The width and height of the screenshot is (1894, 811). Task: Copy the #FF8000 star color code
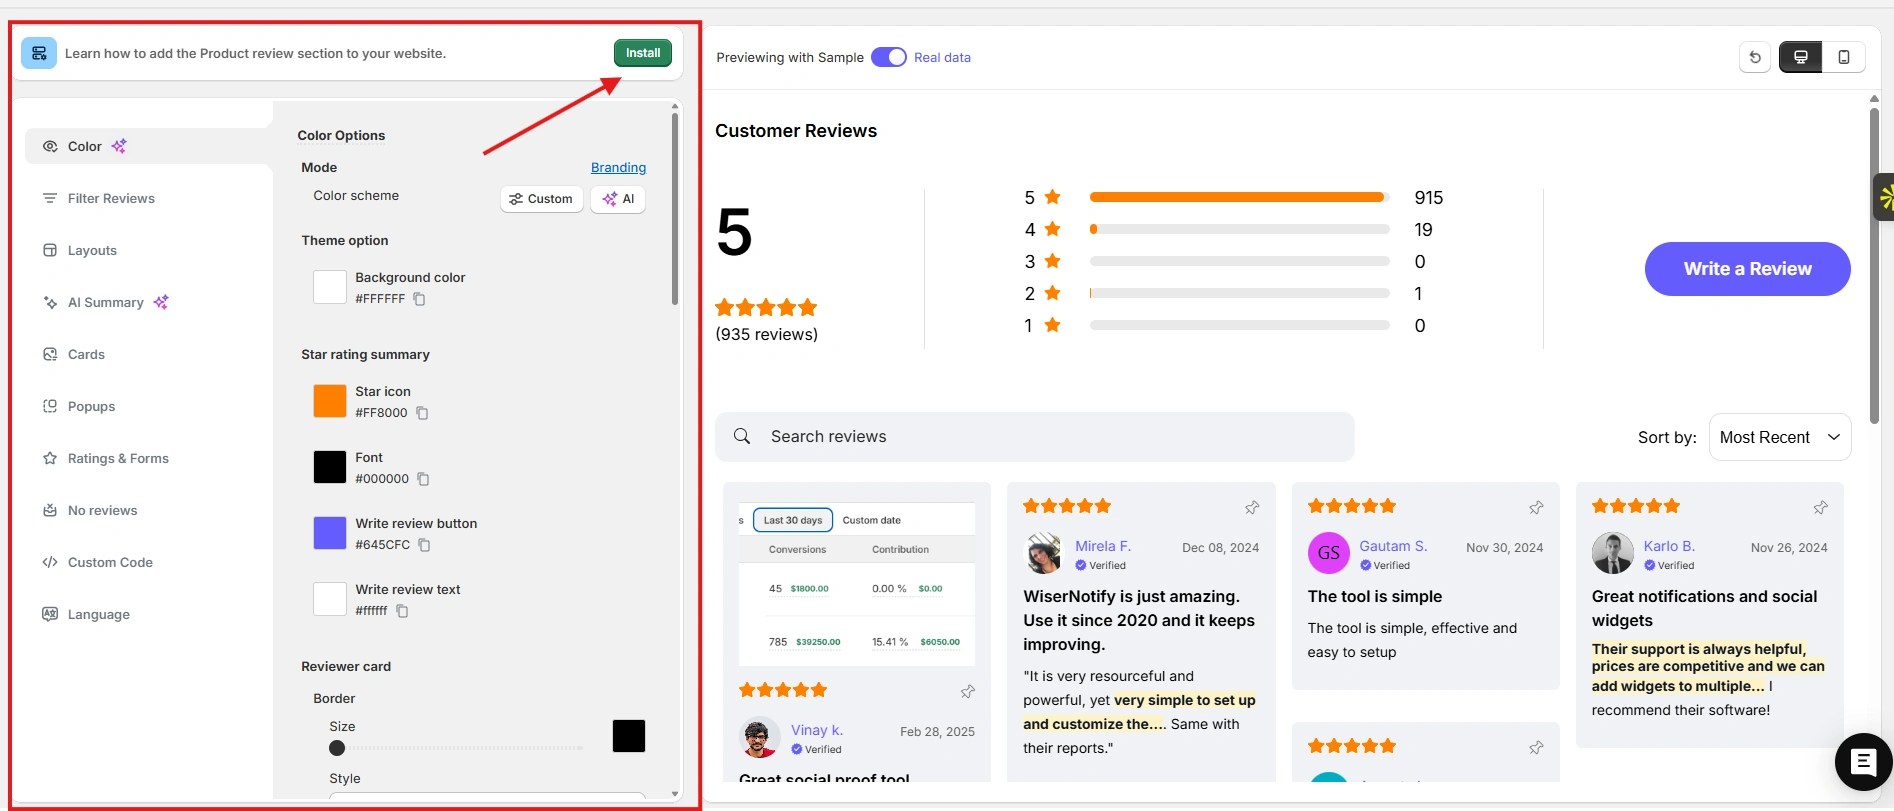422,413
